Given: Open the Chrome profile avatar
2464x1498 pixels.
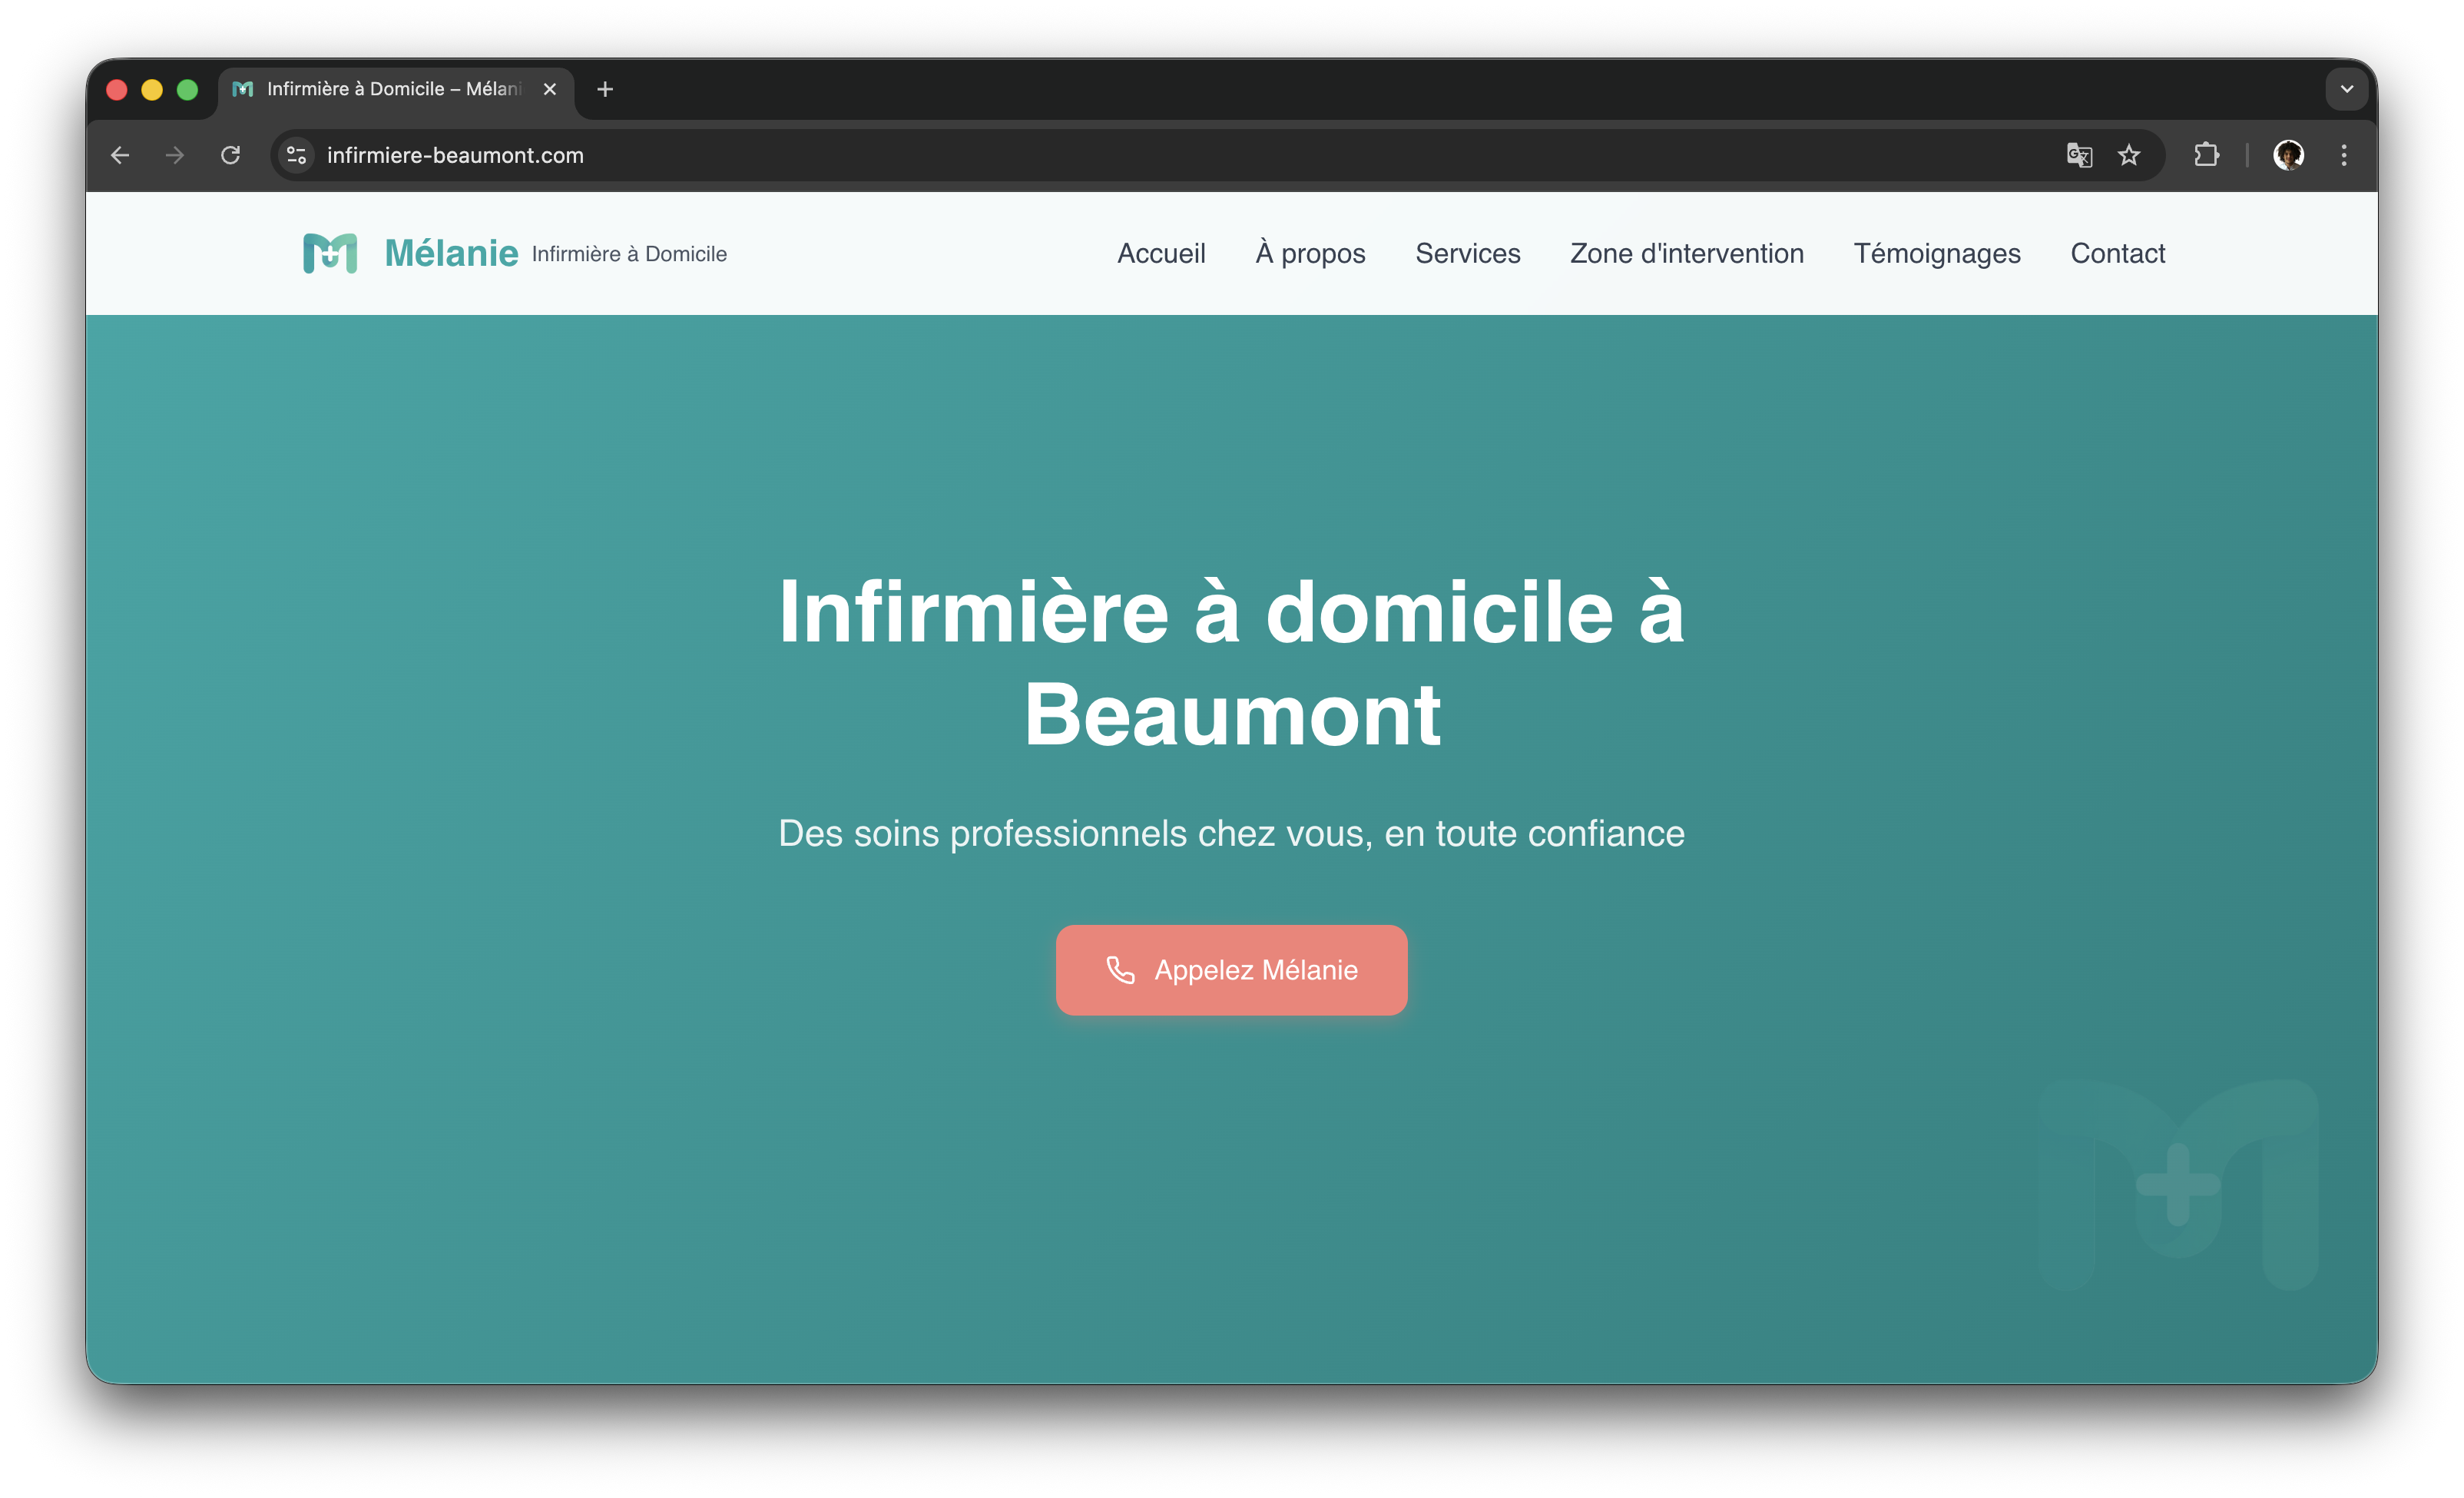Looking at the screenshot, I should (2289, 155).
